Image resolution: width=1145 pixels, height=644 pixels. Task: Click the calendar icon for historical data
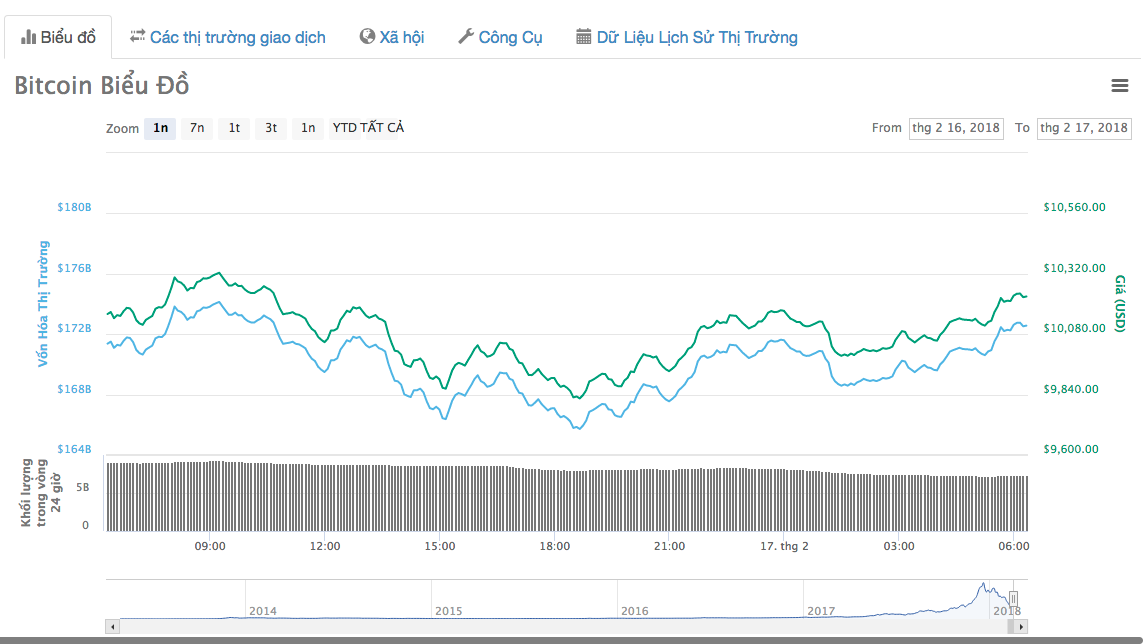click(583, 36)
